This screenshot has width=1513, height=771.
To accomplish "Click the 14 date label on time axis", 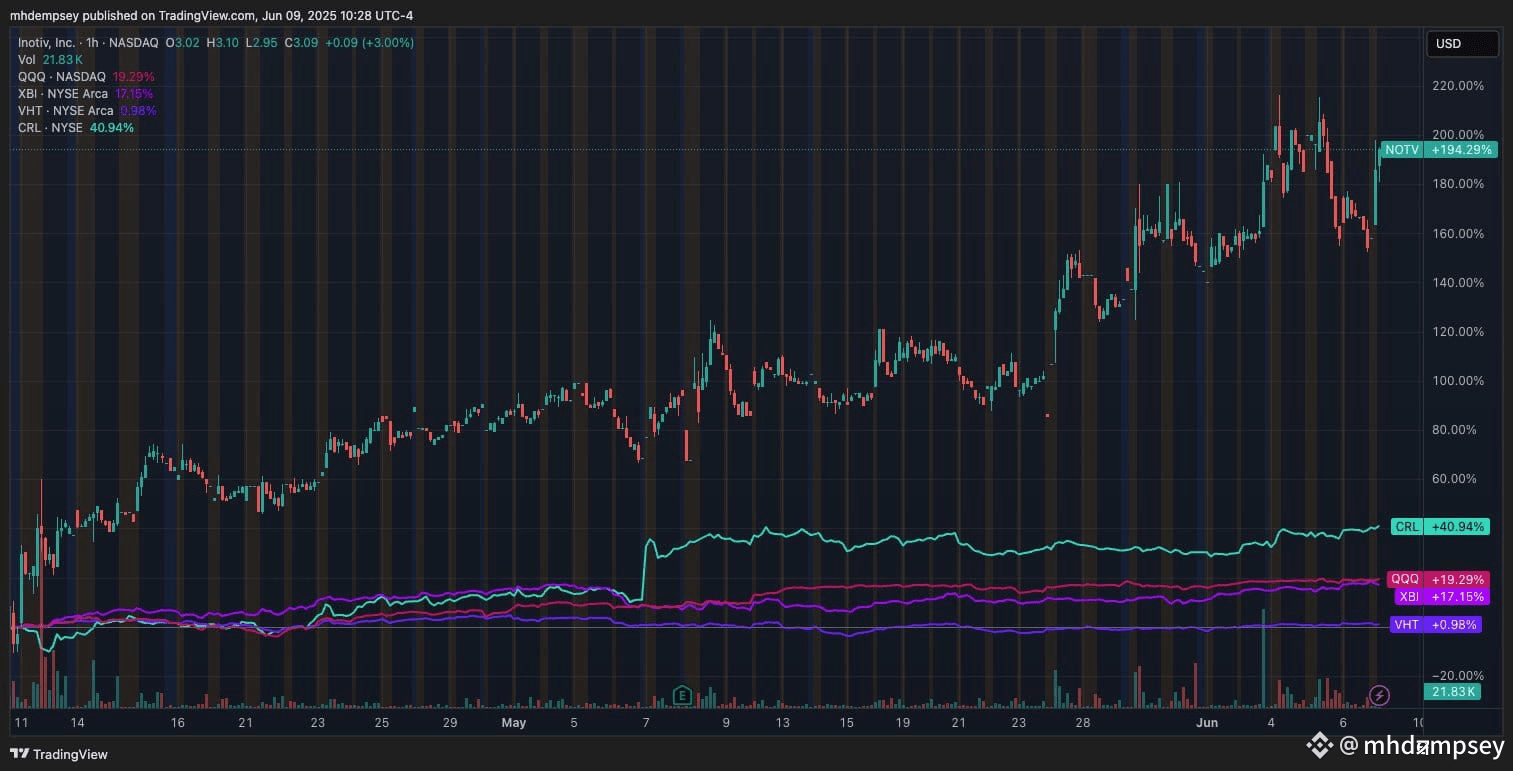I will [x=77, y=722].
